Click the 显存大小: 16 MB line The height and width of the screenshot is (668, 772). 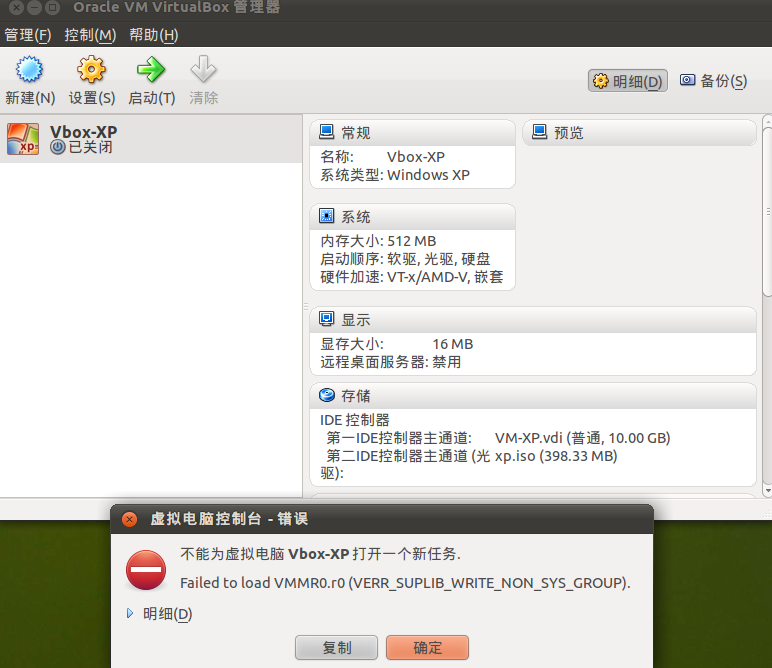(x=397, y=344)
